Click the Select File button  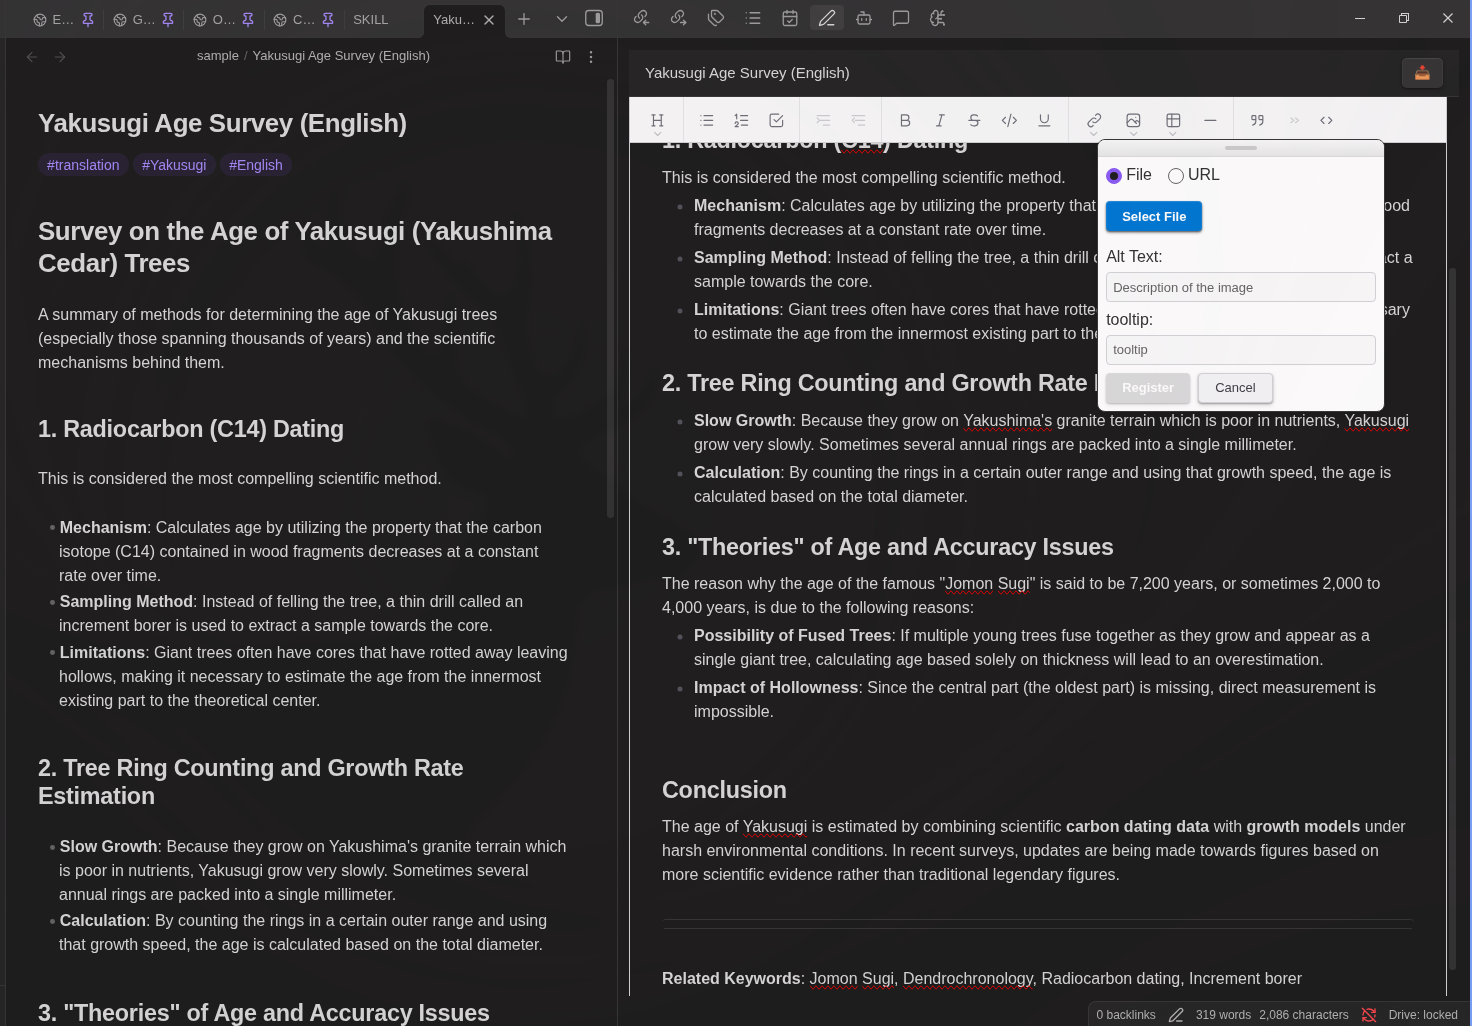1154,216
